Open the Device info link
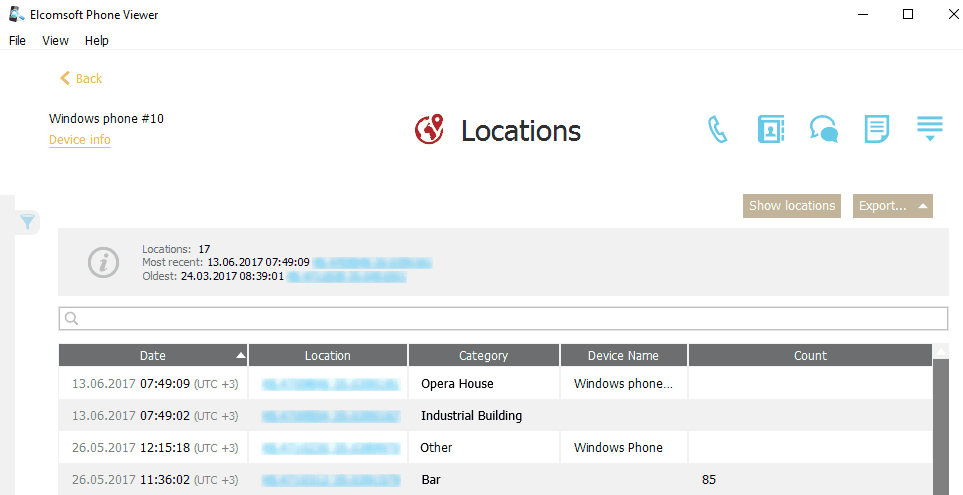The width and height of the screenshot is (963, 495). 80,140
